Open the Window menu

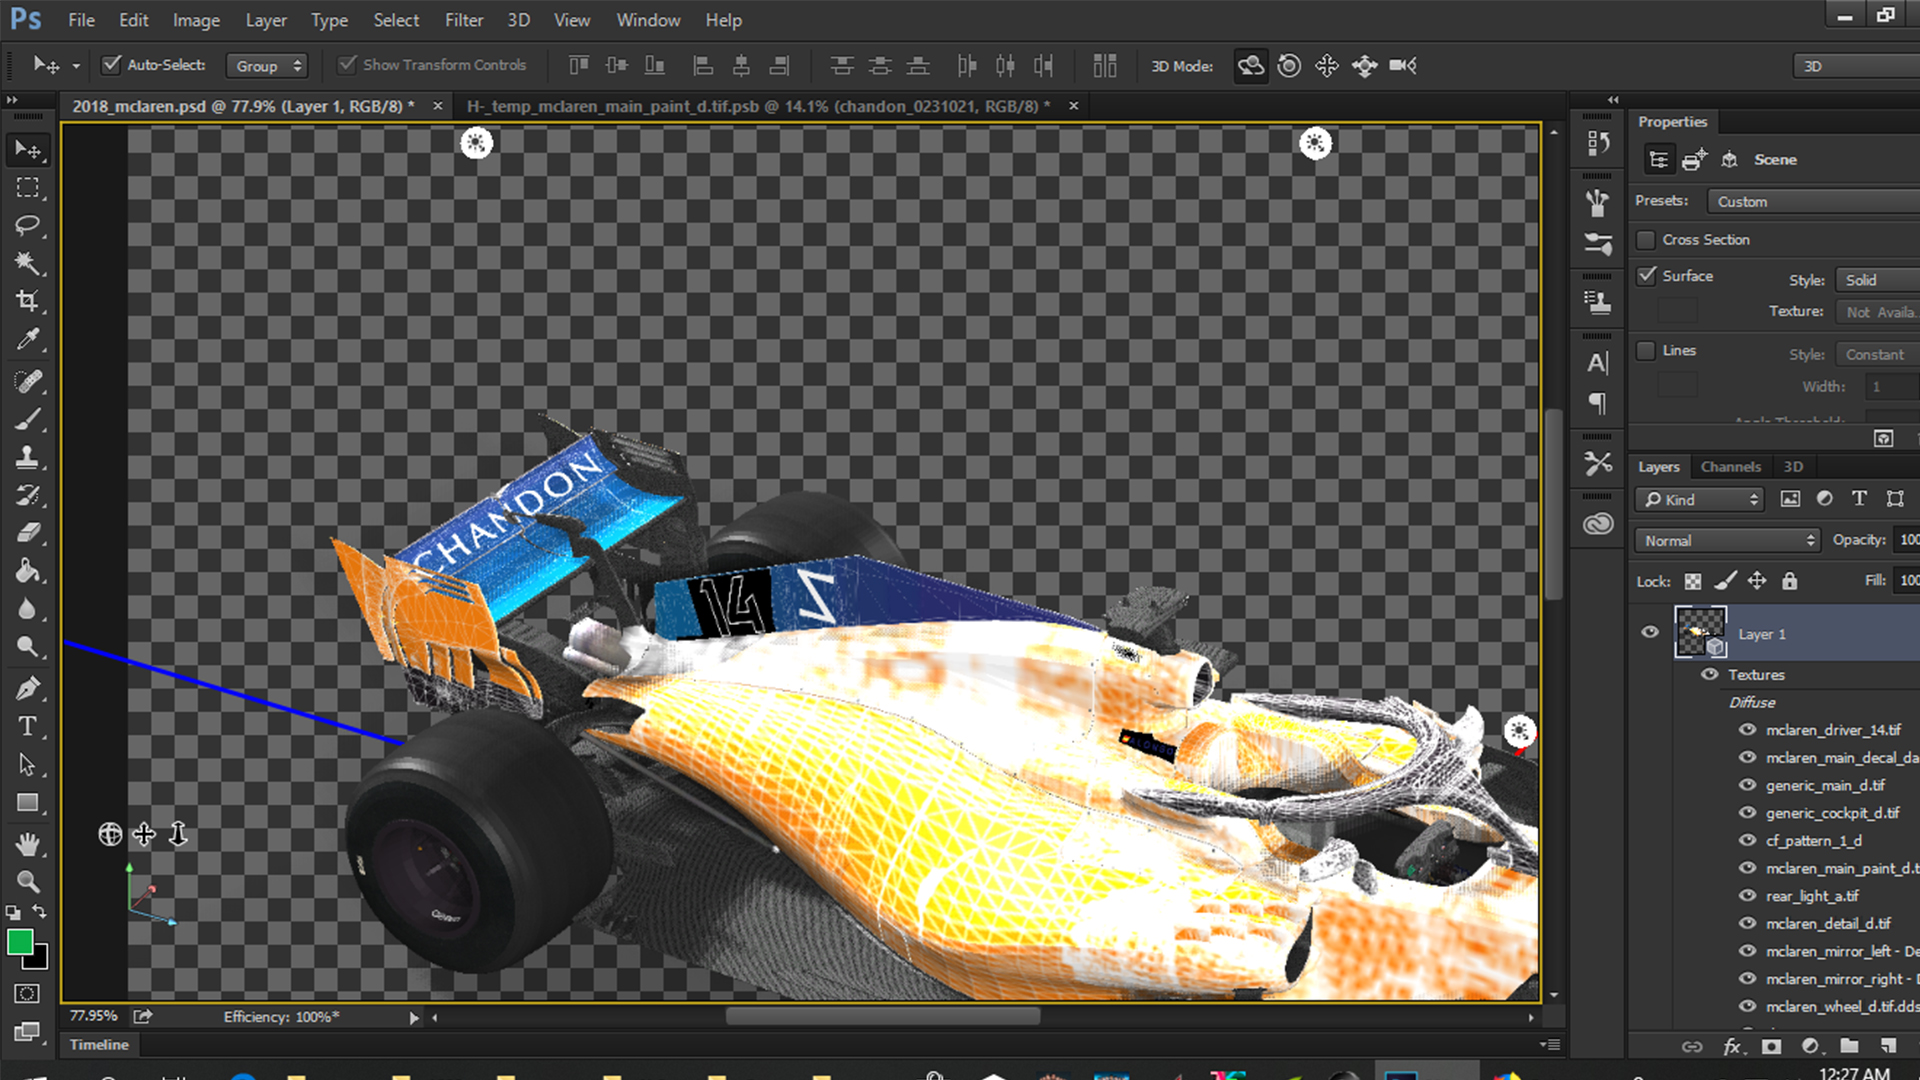coord(648,20)
